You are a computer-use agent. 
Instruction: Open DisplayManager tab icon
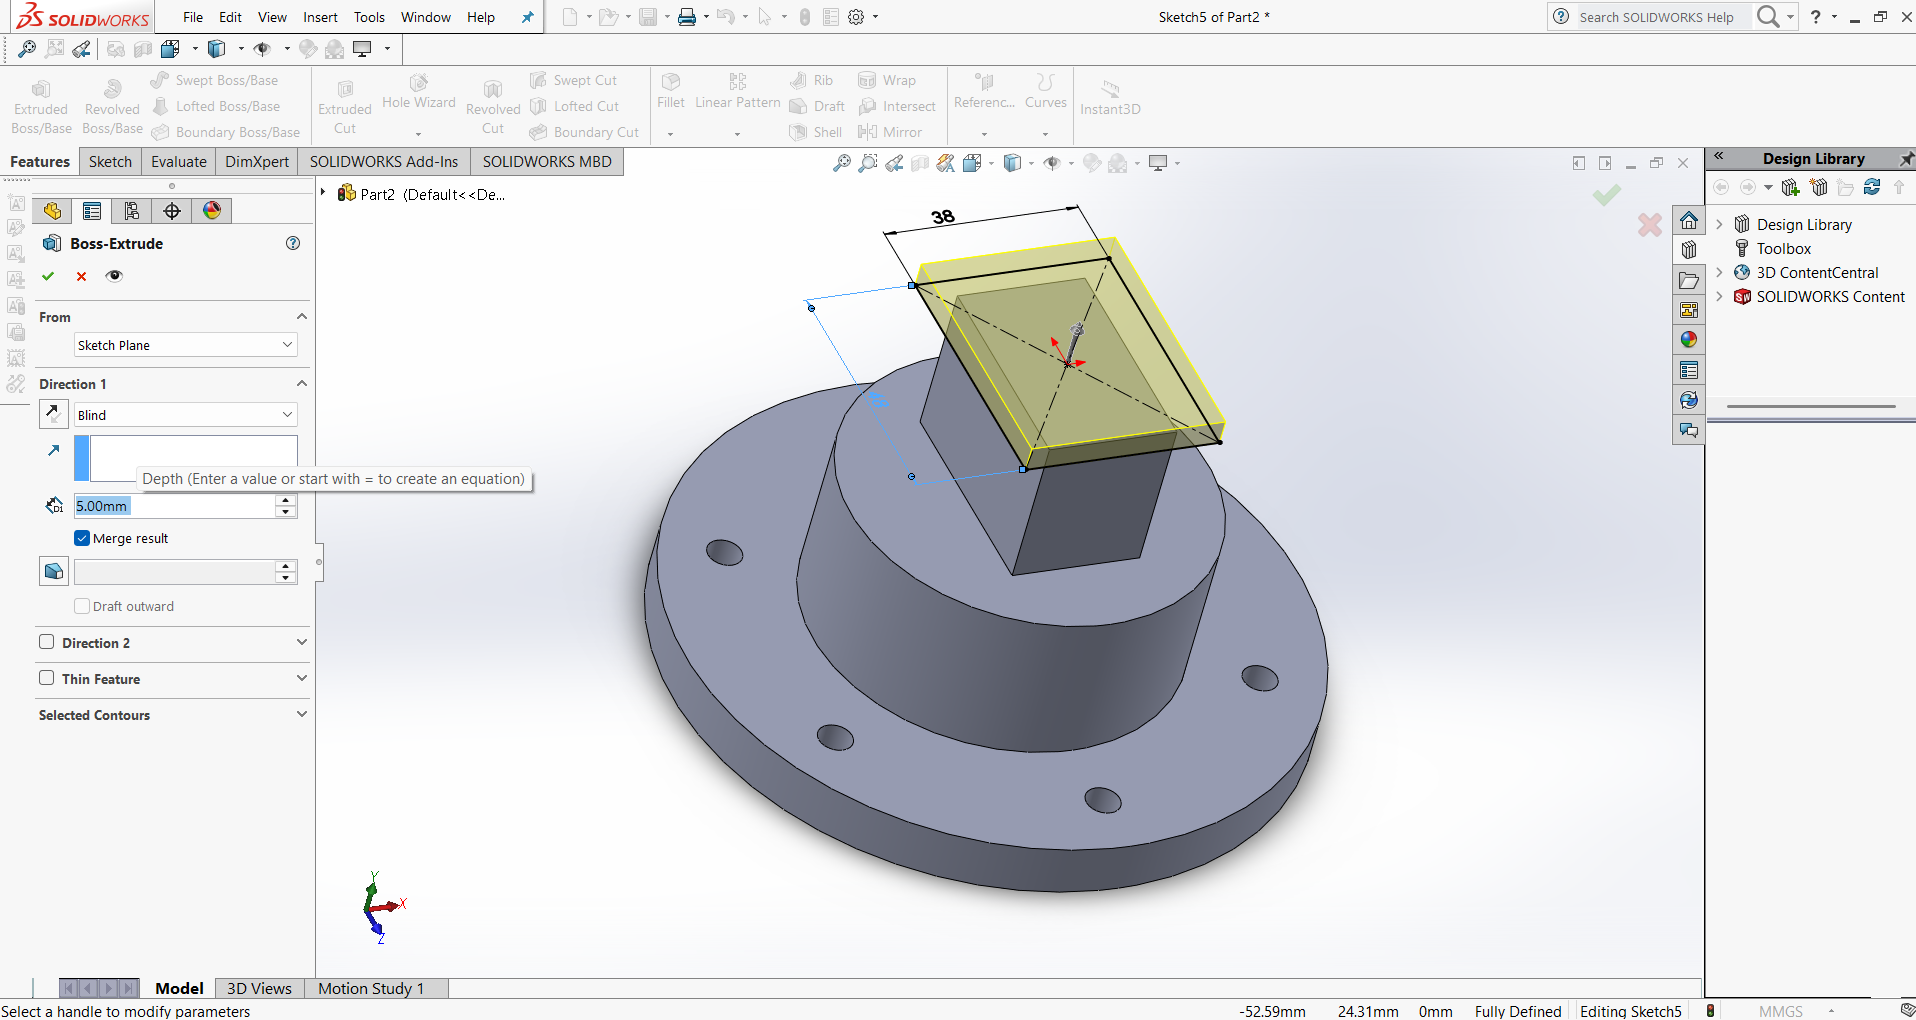tap(212, 211)
